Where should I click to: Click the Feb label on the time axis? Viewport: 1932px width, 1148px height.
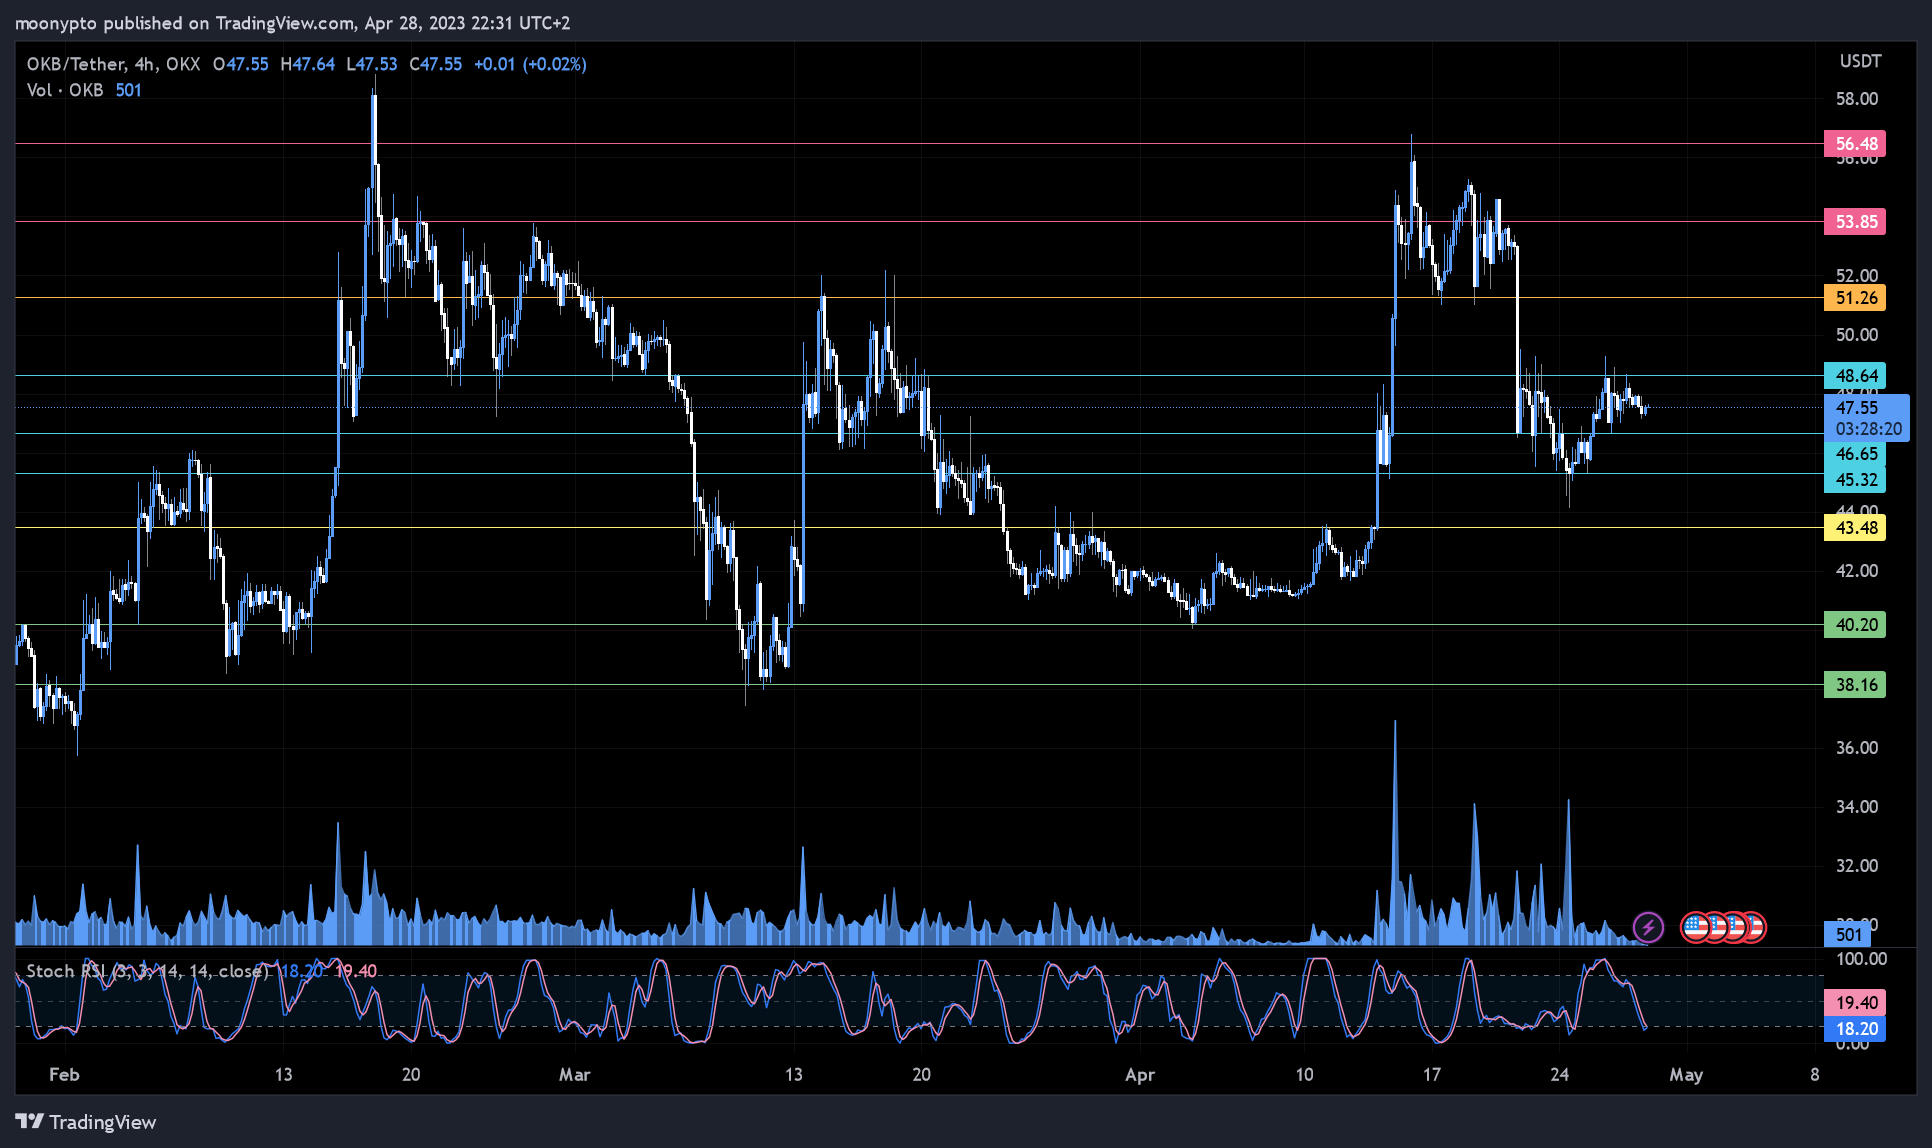64,1075
